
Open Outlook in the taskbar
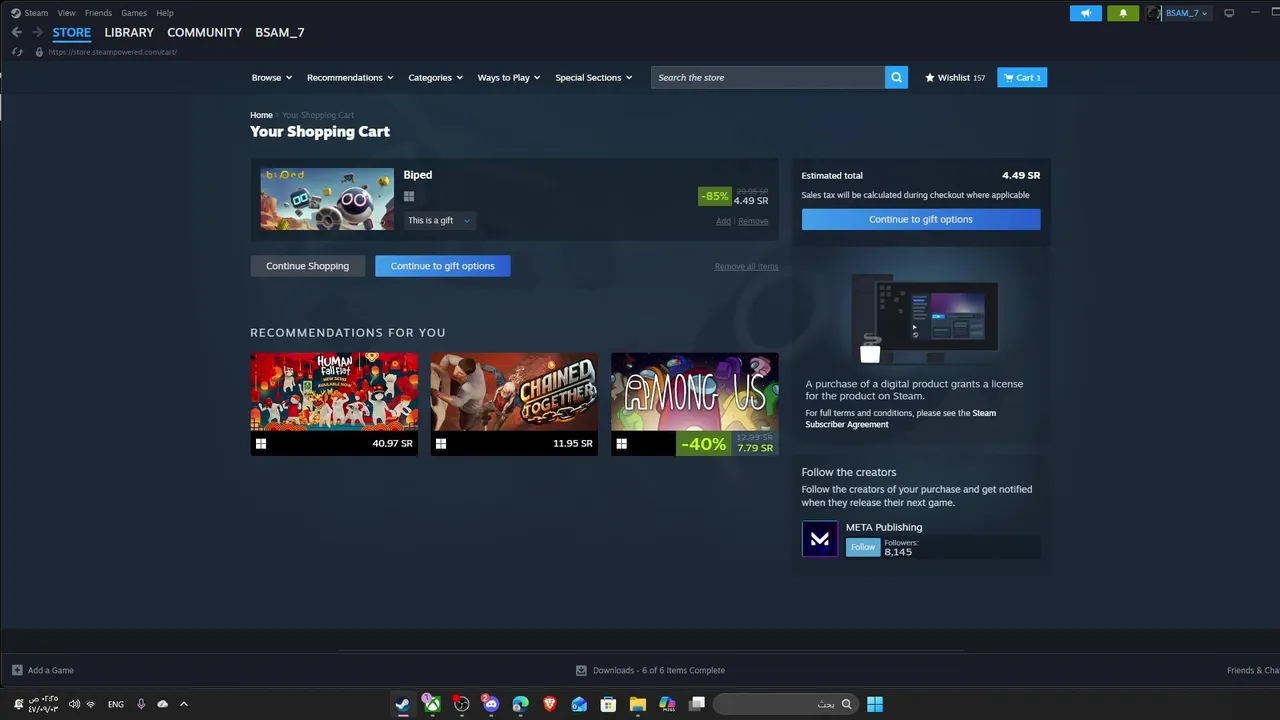pyautogui.click(x=579, y=704)
